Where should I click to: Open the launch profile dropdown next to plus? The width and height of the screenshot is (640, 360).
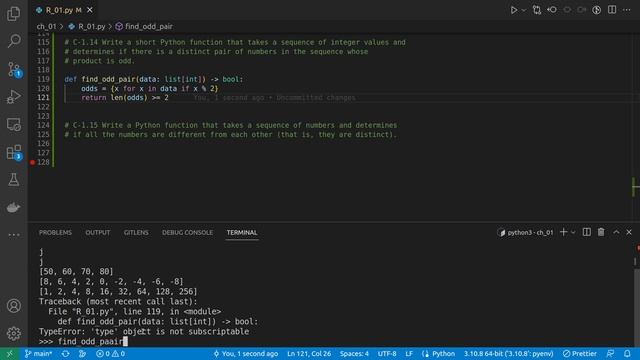point(573,232)
